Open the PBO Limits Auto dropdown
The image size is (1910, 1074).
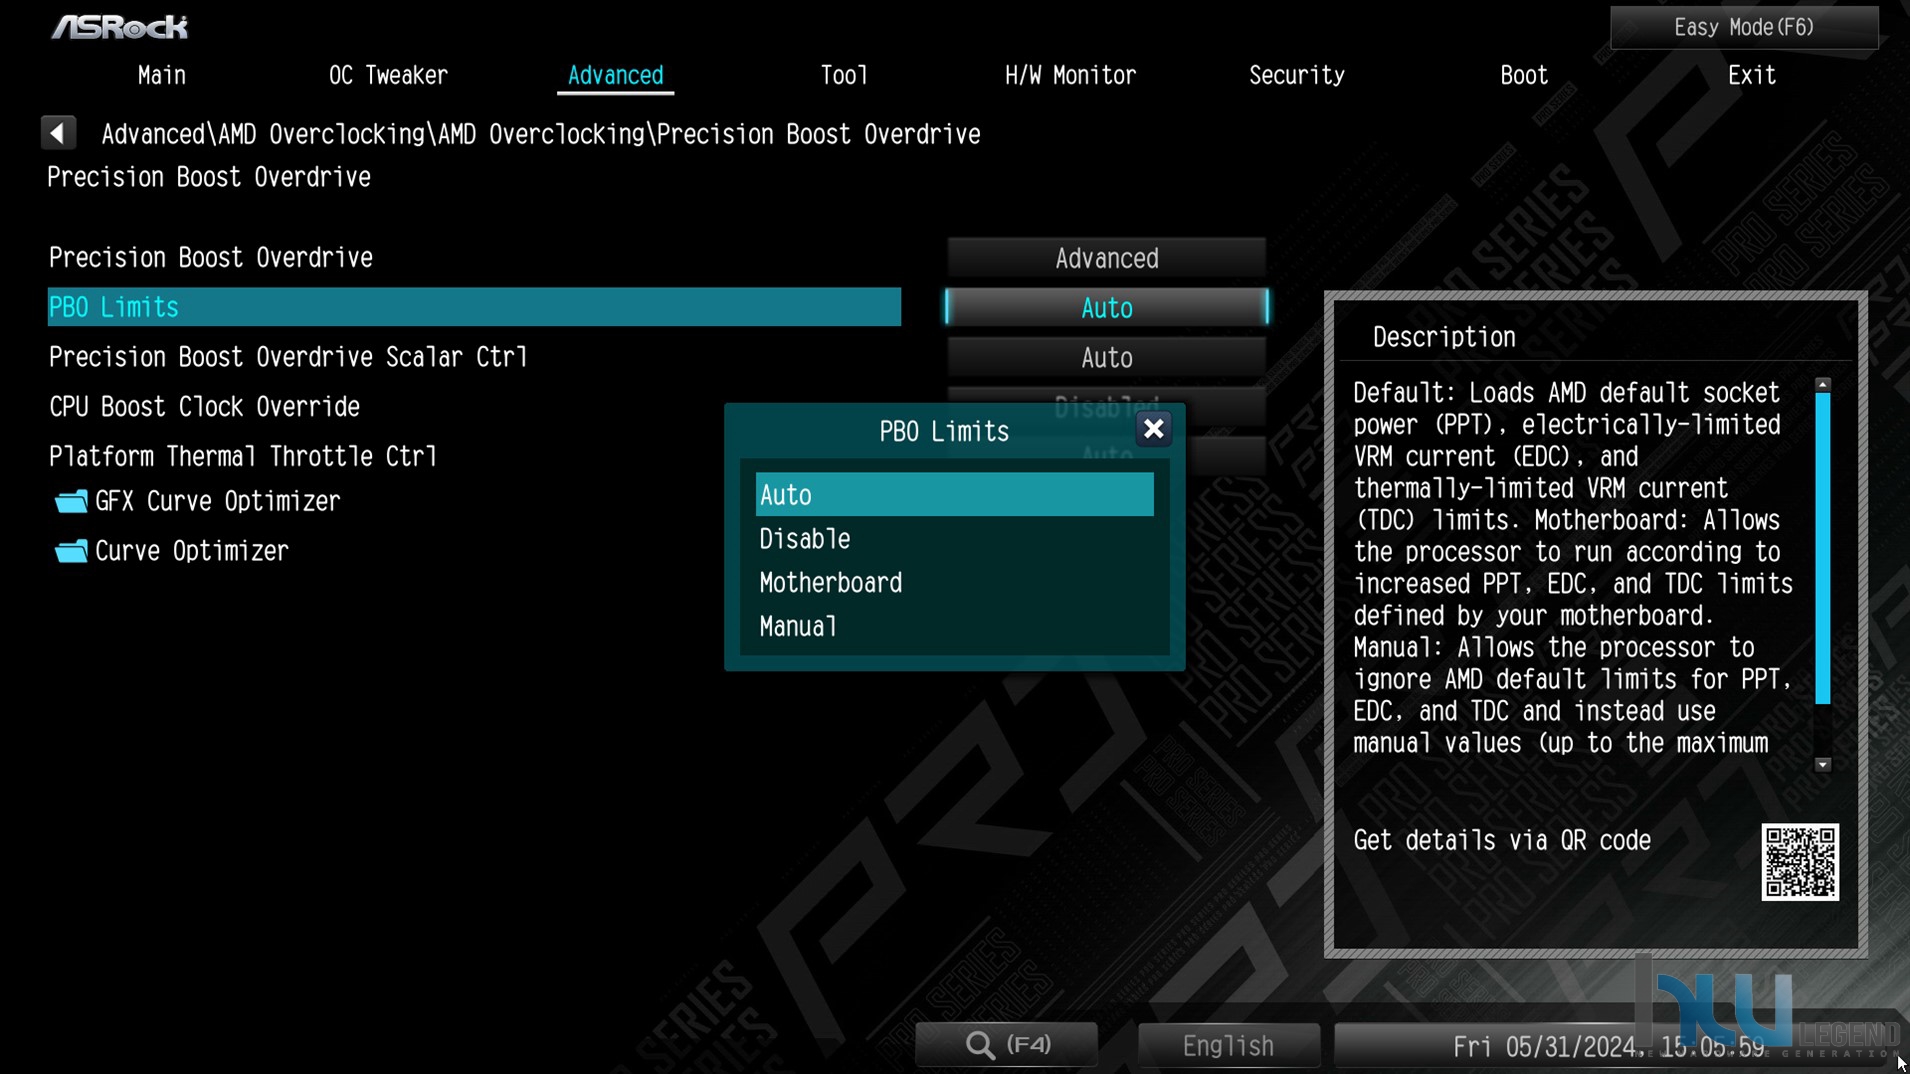(1107, 308)
